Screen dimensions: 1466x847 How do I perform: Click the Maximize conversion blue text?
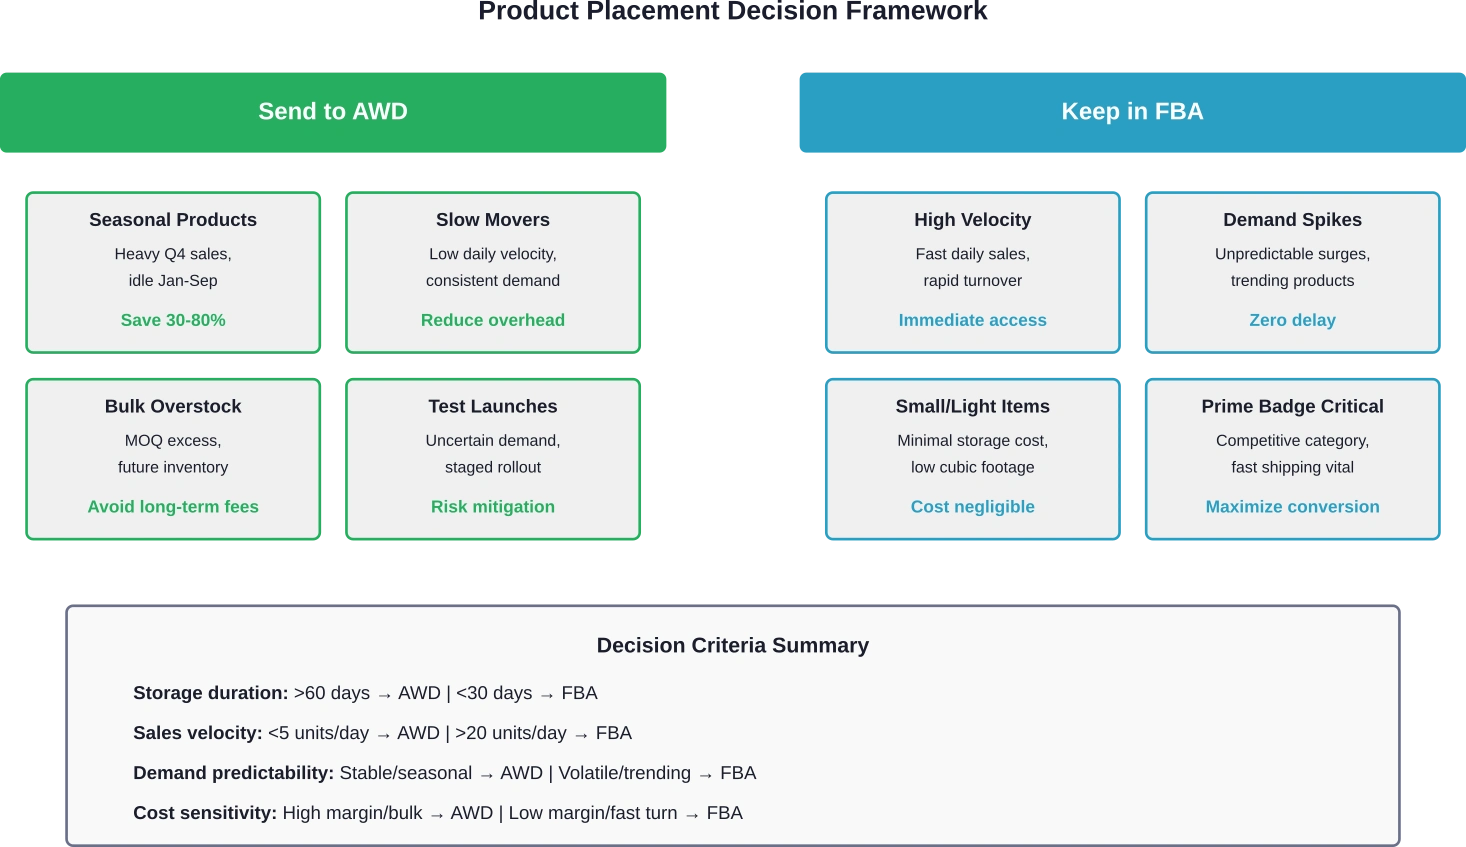[x=1292, y=507]
